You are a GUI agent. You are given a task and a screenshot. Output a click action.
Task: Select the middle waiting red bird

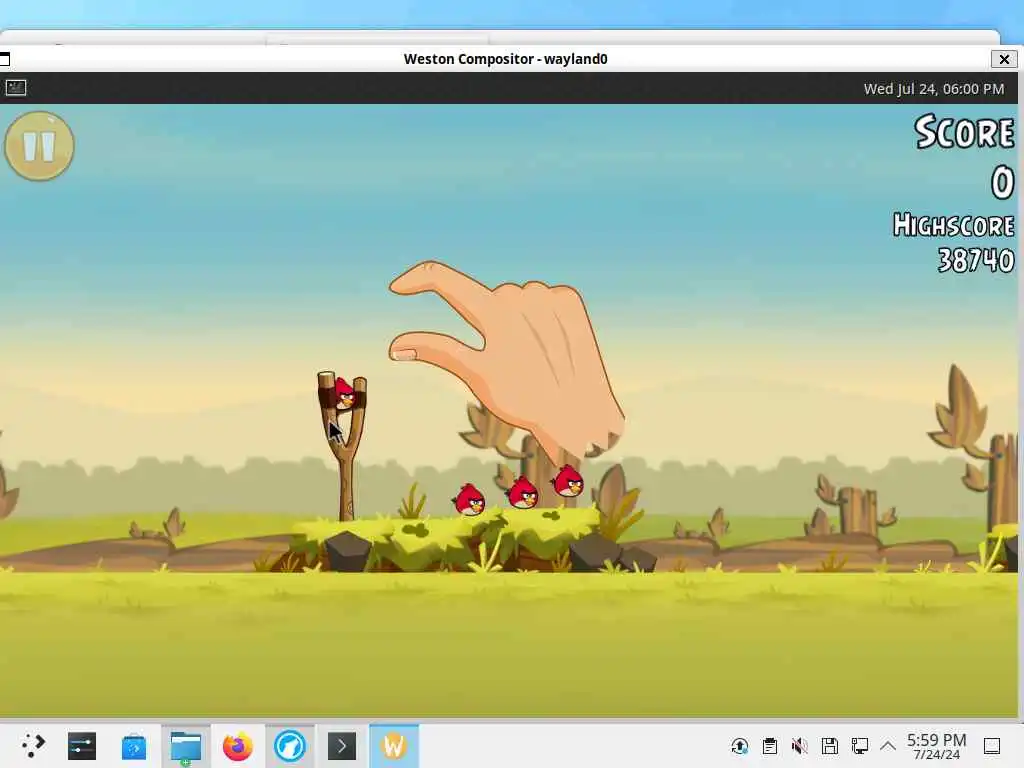(522, 492)
